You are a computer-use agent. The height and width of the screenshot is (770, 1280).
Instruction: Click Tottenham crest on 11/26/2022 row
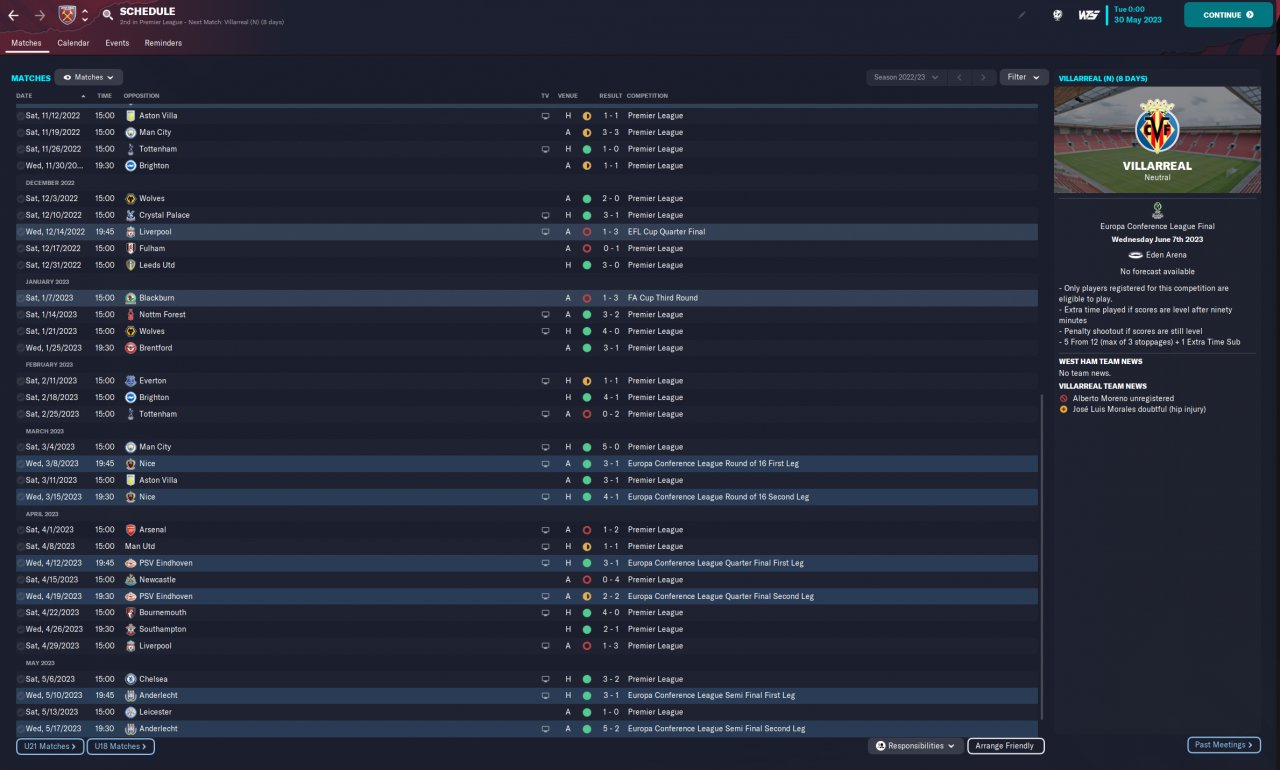pyautogui.click(x=130, y=149)
